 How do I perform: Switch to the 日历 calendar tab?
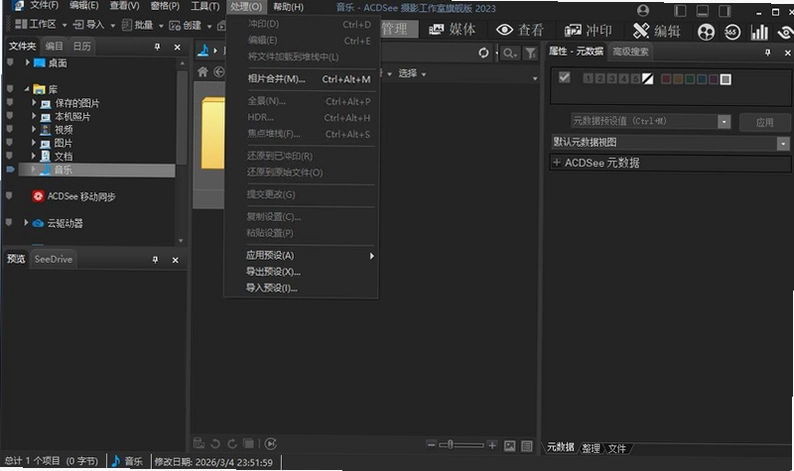click(82, 47)
